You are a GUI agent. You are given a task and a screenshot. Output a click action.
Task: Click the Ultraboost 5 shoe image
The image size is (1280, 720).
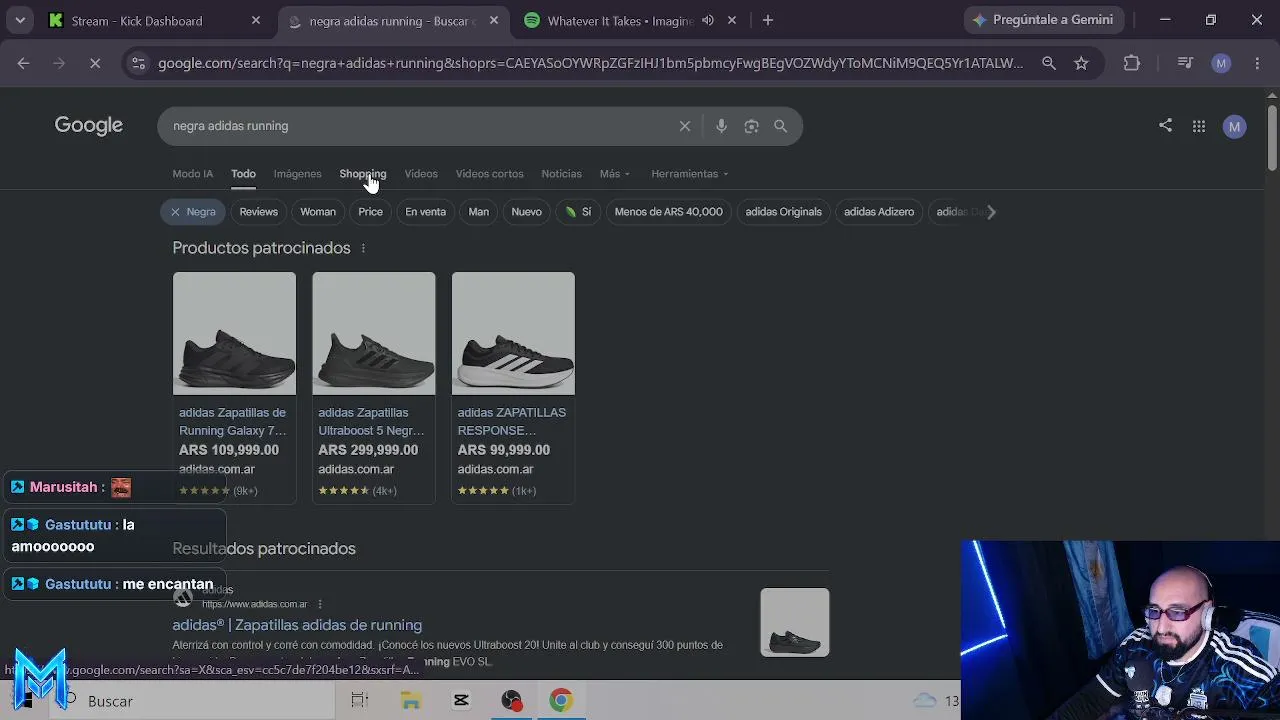[374, 333]
